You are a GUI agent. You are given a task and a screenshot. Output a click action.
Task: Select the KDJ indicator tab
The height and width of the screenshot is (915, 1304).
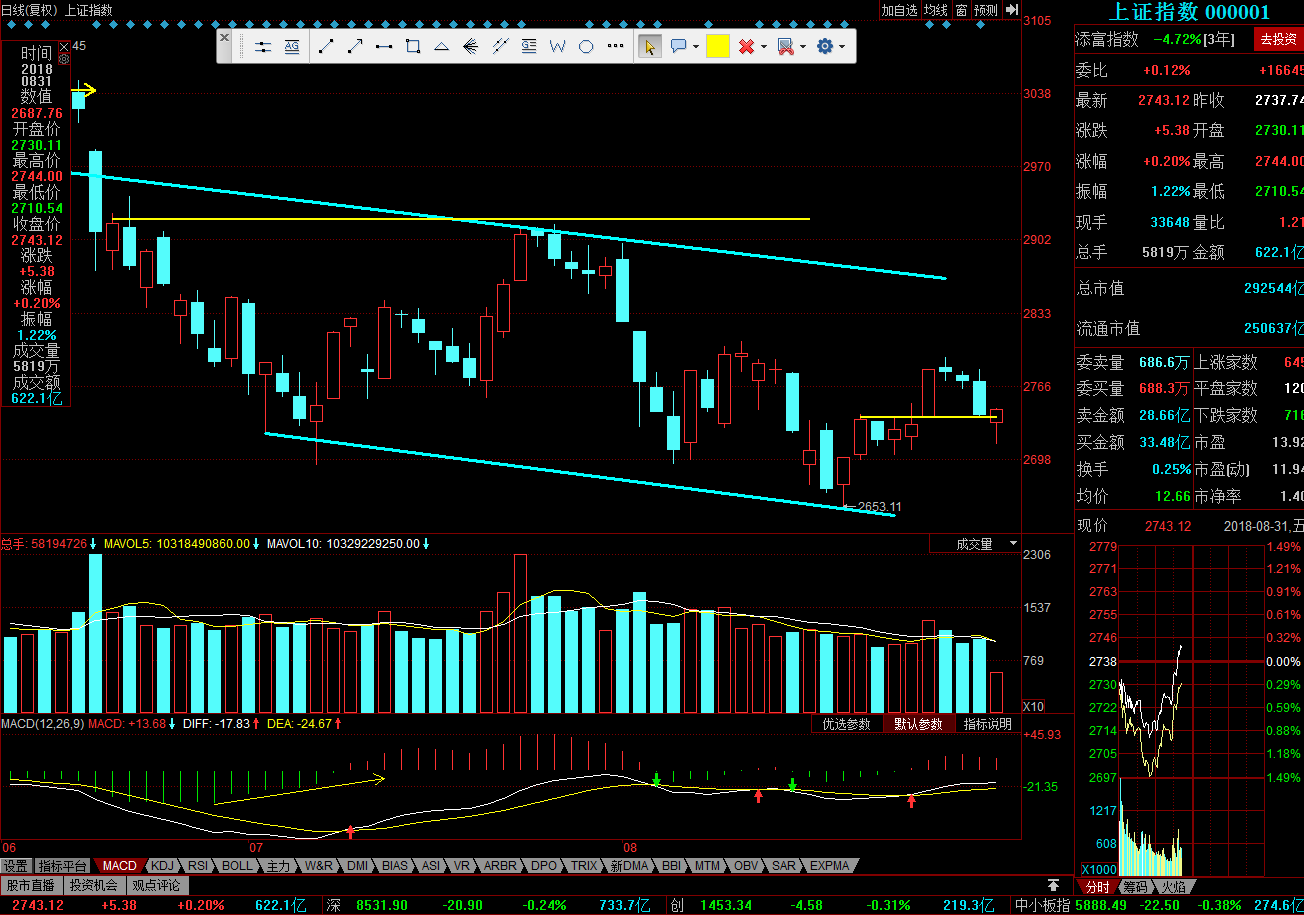coord(162,866)
